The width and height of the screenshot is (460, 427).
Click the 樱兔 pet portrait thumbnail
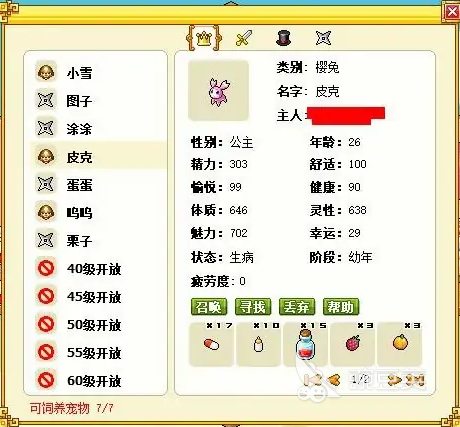click(x=218, y=91)
